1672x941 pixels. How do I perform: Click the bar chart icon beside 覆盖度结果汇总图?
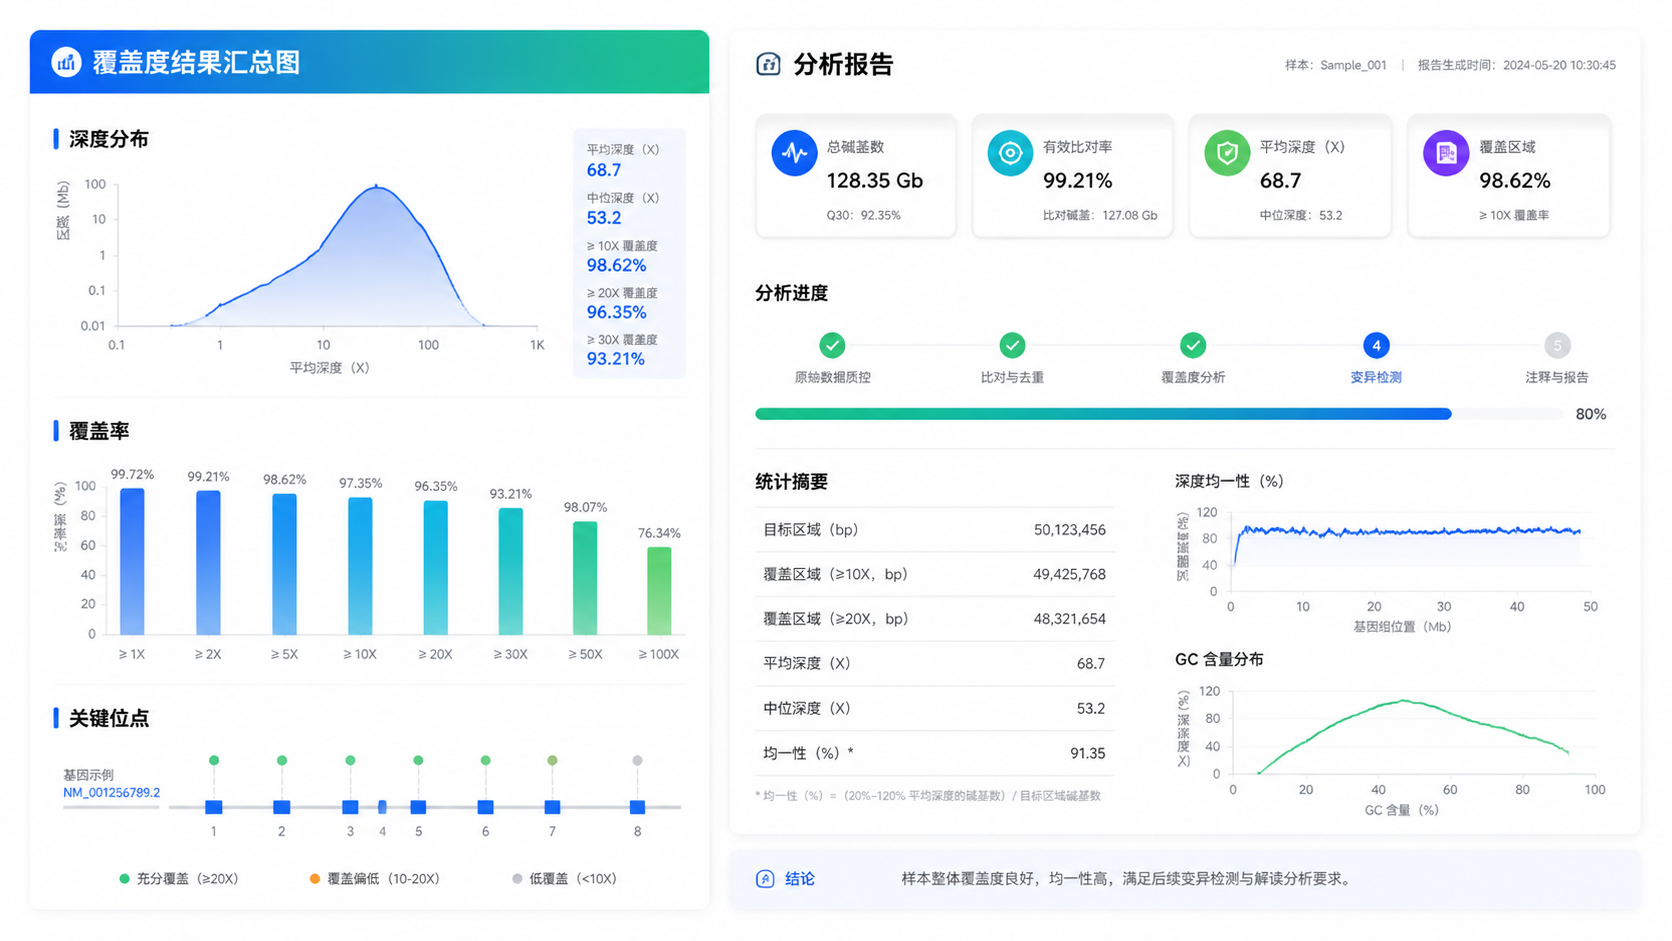66,62
